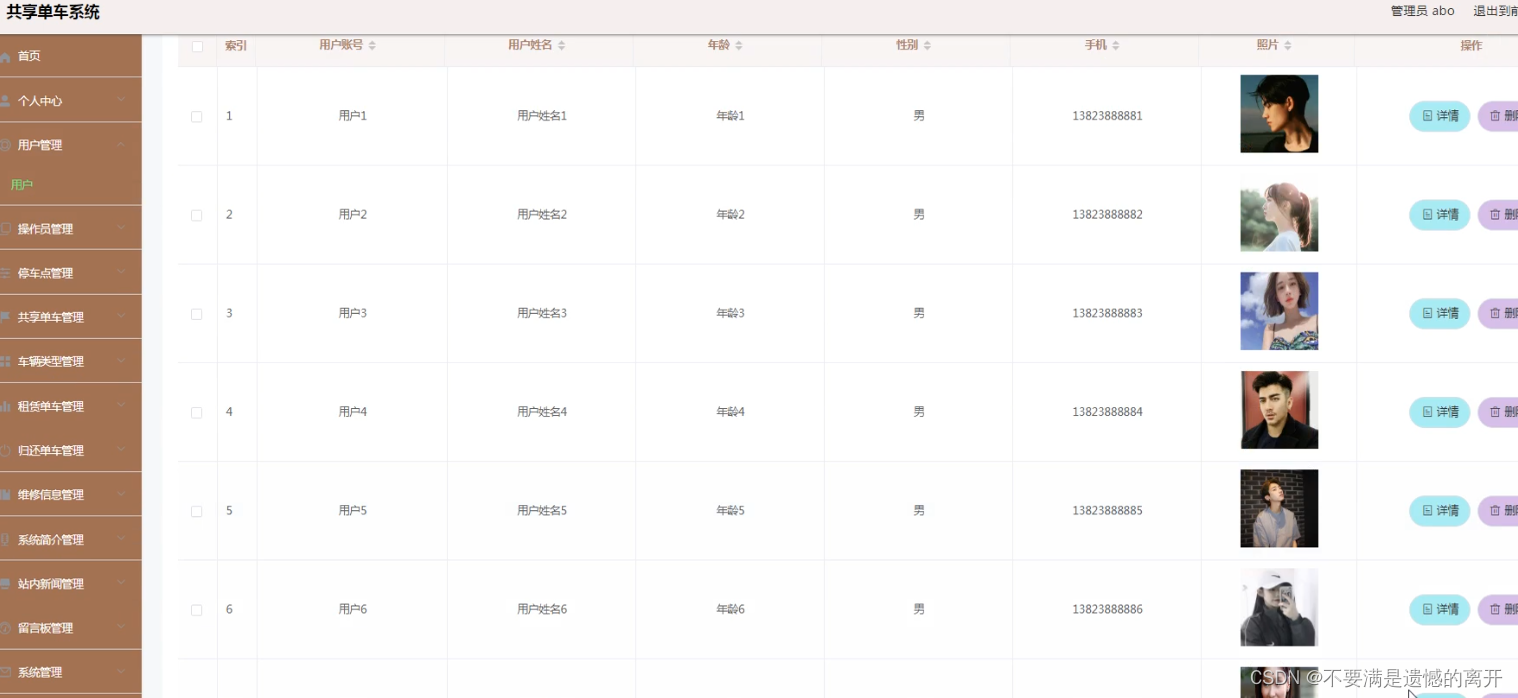Check the row checkbox for 用户2

pyautogui.click(x=197, y=215)
